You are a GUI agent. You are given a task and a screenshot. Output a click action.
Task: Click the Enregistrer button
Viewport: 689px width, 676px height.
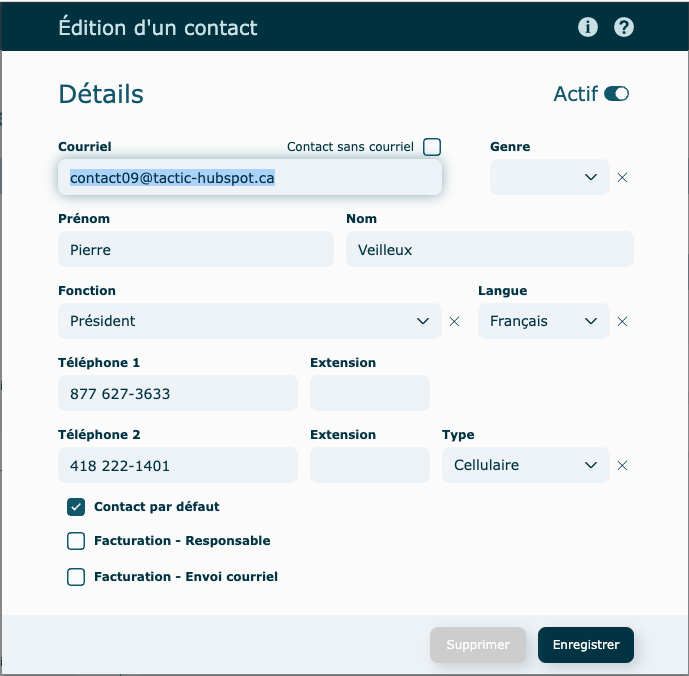pyautogui.click(x=586, y=645)
